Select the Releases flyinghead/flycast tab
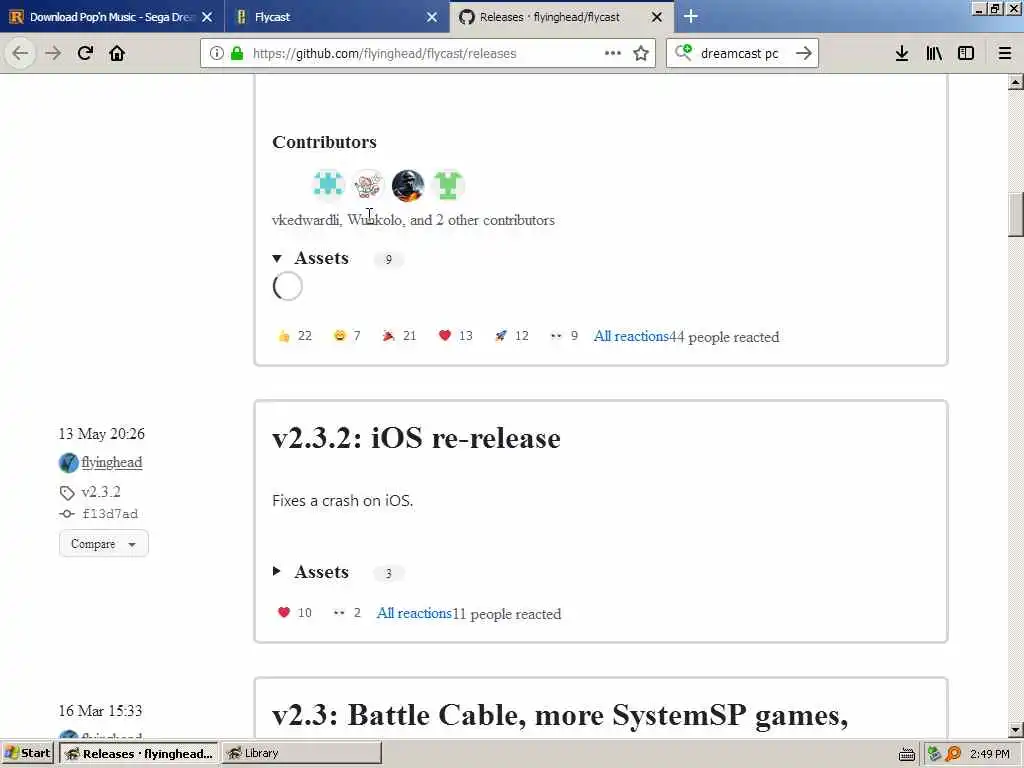The width and height of the screenshot is (1024, 768). tap(562, 17)
